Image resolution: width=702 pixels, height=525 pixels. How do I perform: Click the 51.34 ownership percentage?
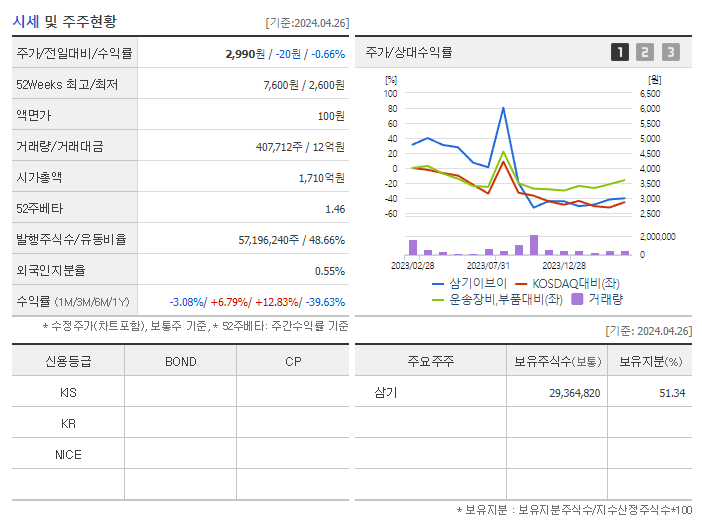pyautogui.click(x=672, y=393)
